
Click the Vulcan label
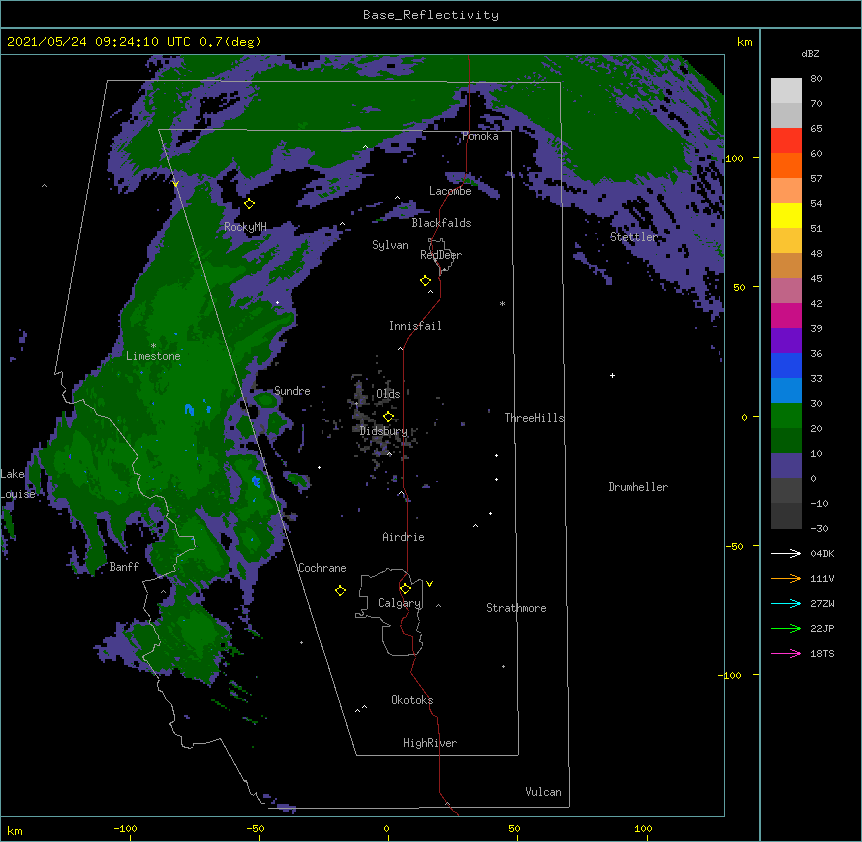pyautogui.click(x=543, y=792)
